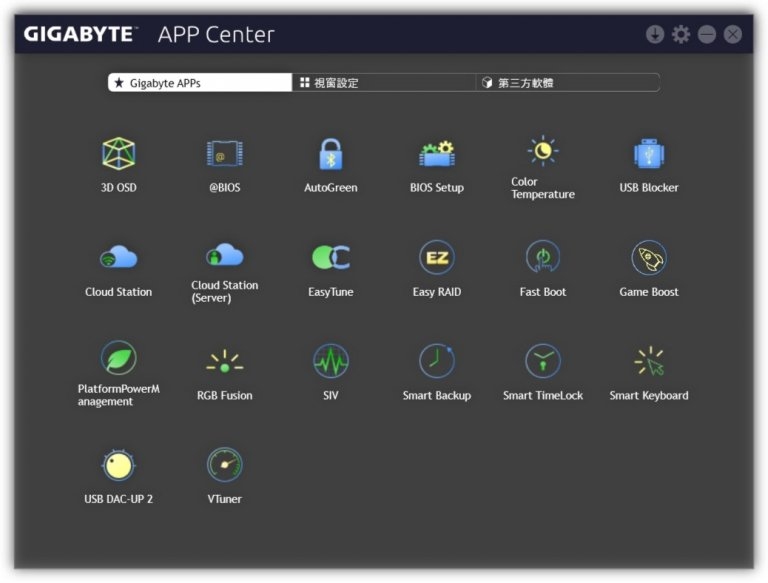Launch BIOS Setup gears icon
This screenshot has height=583, width=768.
(x=437, y=154)
